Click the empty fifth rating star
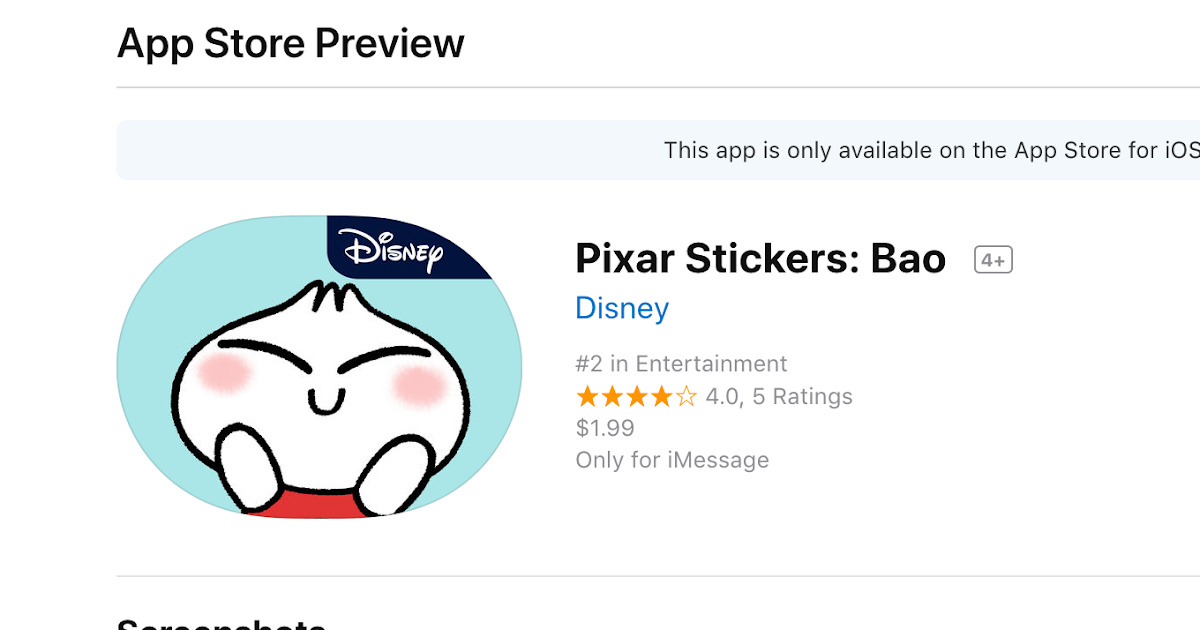1200x630 pixels. pos(687,396)
